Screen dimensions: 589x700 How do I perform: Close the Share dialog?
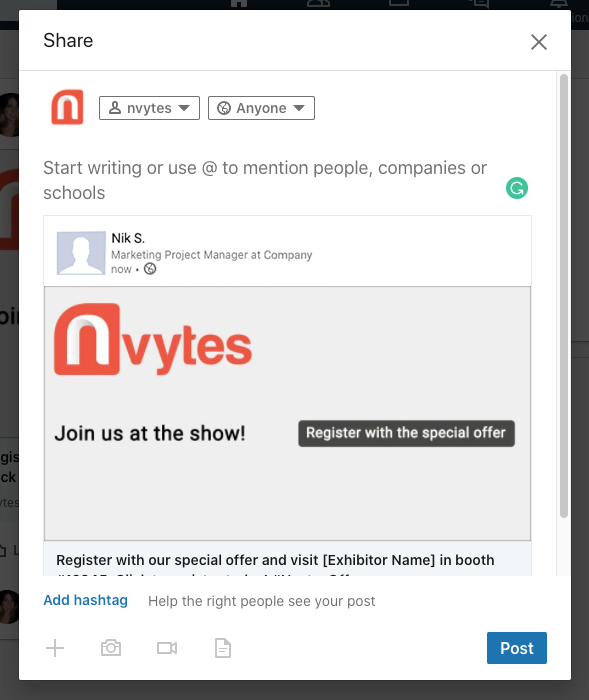[x=539, y=42]
